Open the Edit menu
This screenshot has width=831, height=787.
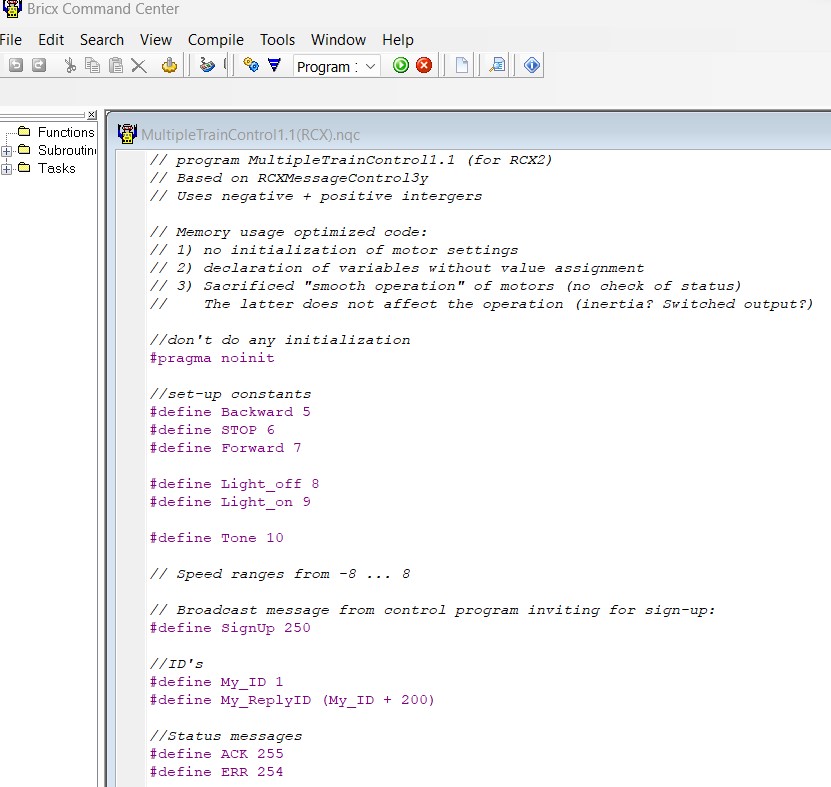51,40
